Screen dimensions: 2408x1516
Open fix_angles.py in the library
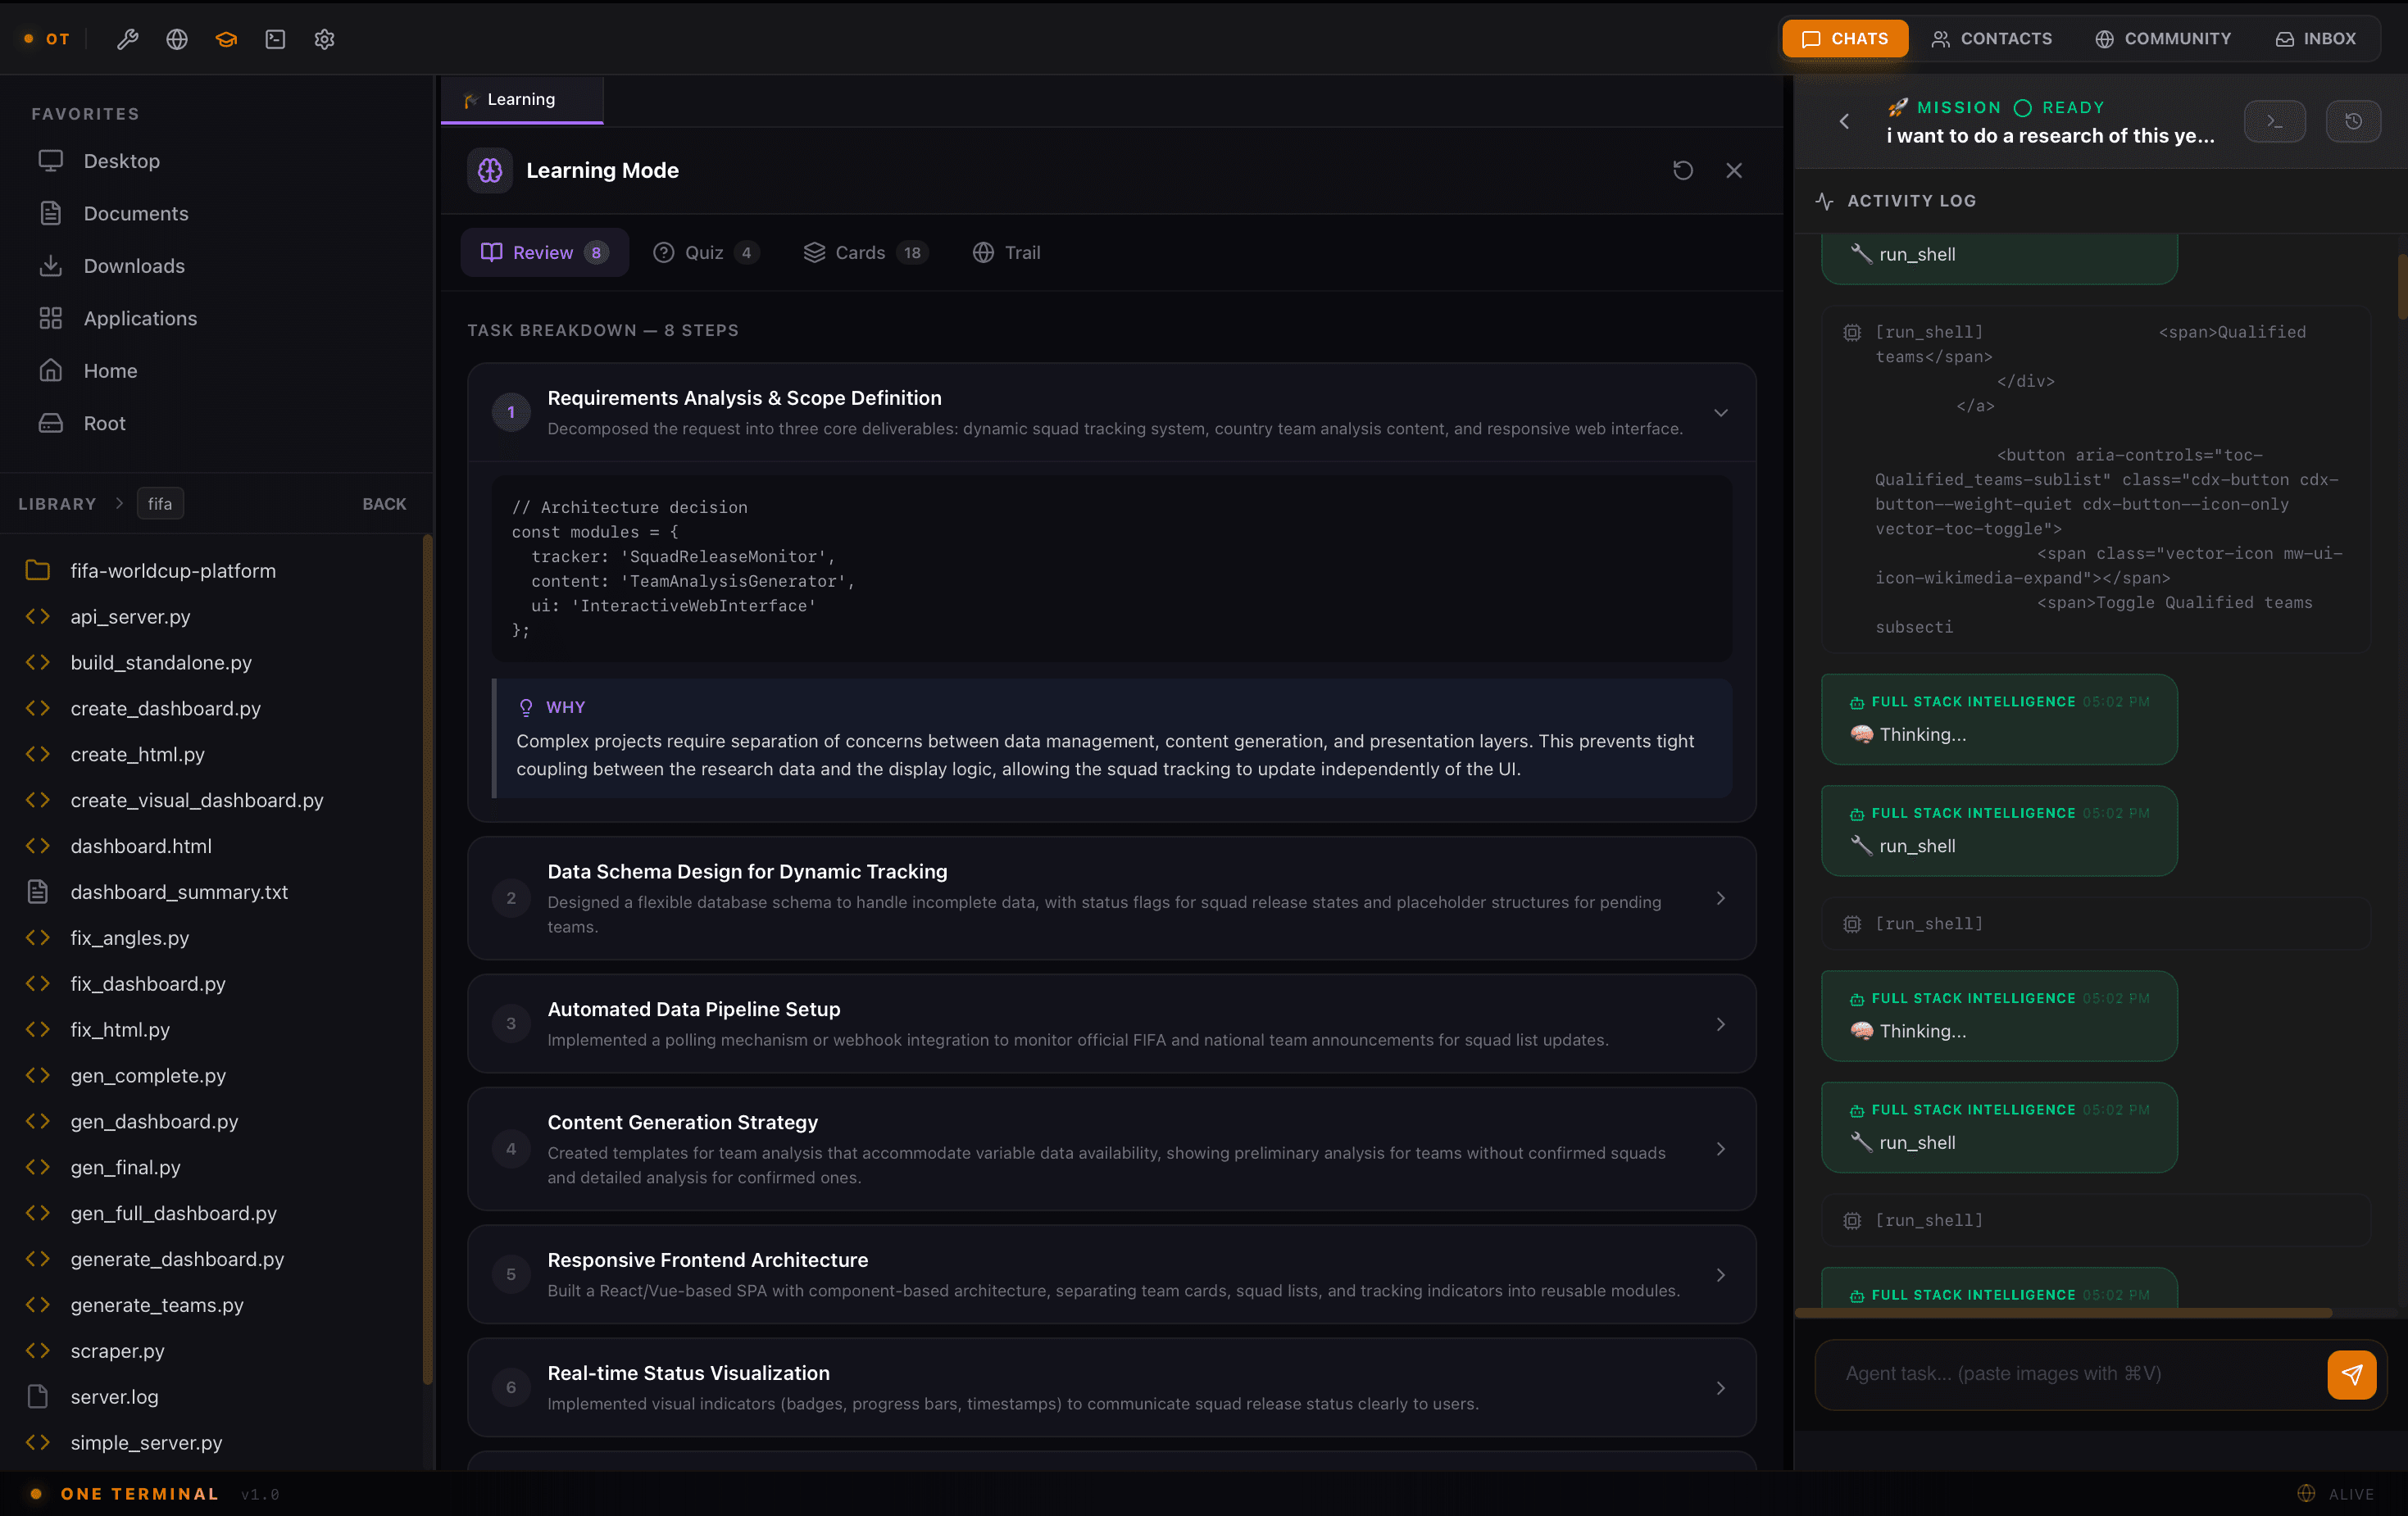(130, 938)
